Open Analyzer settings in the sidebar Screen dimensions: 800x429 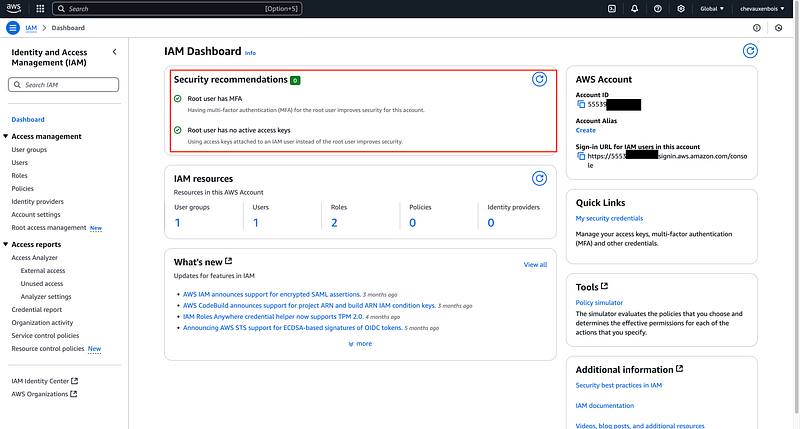pyautogui.click(x=46, y=297)
